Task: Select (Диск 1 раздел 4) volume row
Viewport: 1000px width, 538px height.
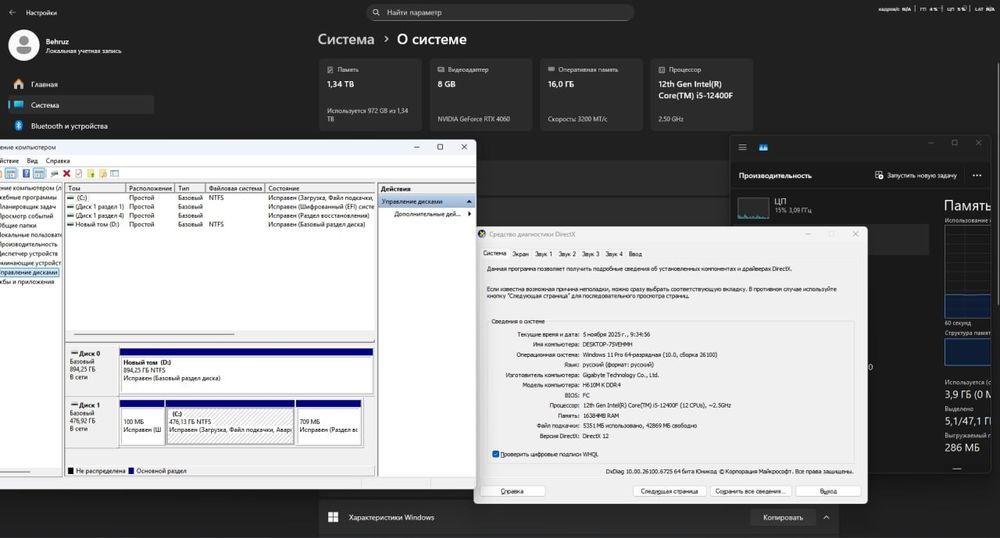Action: (x=220, y=215)
